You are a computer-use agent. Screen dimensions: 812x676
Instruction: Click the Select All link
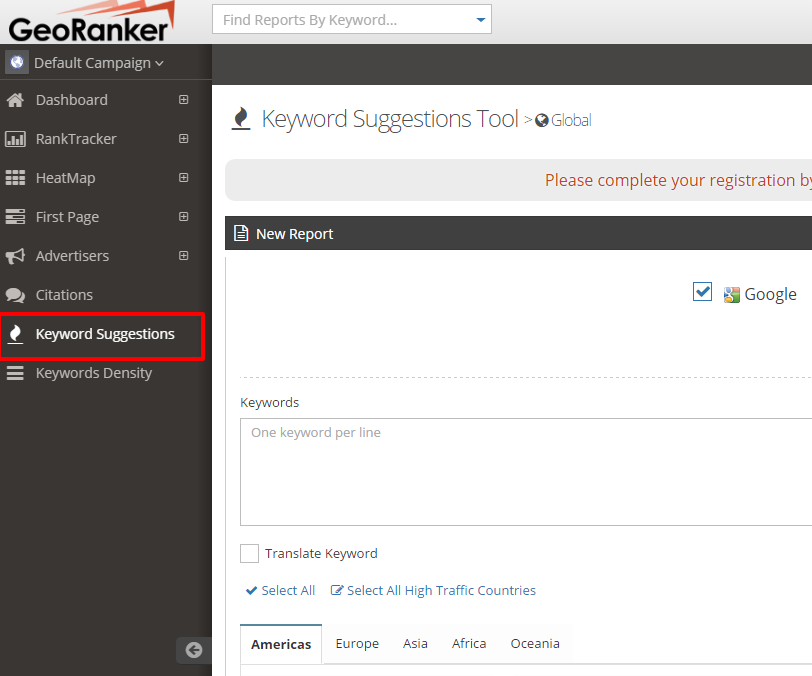(281, 591)
